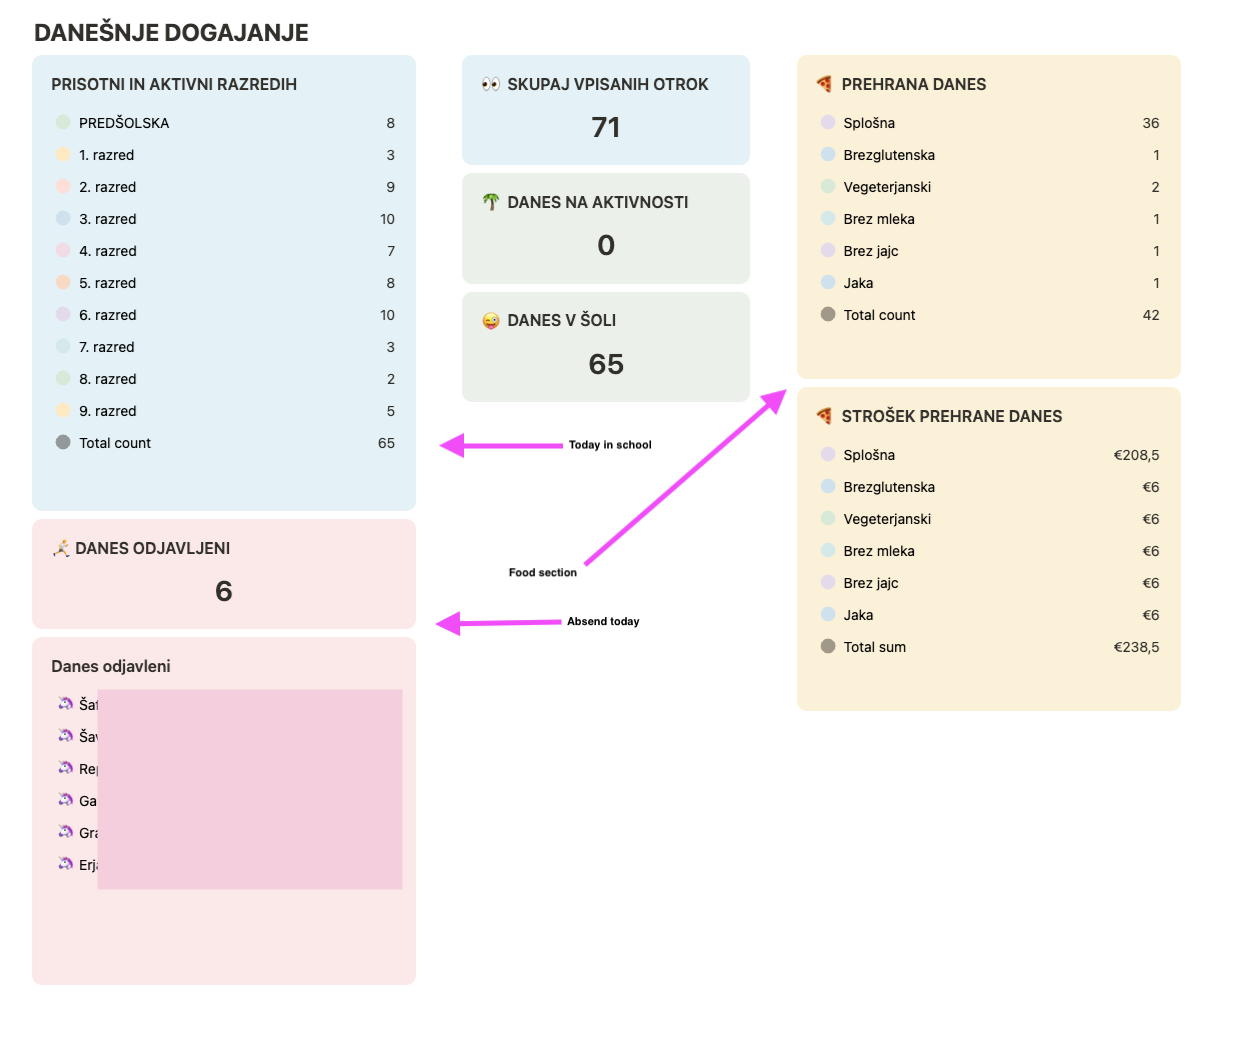The height and width of the screenshot is (1043, 1247).
Task: Click the palm tree icon beside DANES NA AKTIVNOSTI
Action: (x=490, y=202)
